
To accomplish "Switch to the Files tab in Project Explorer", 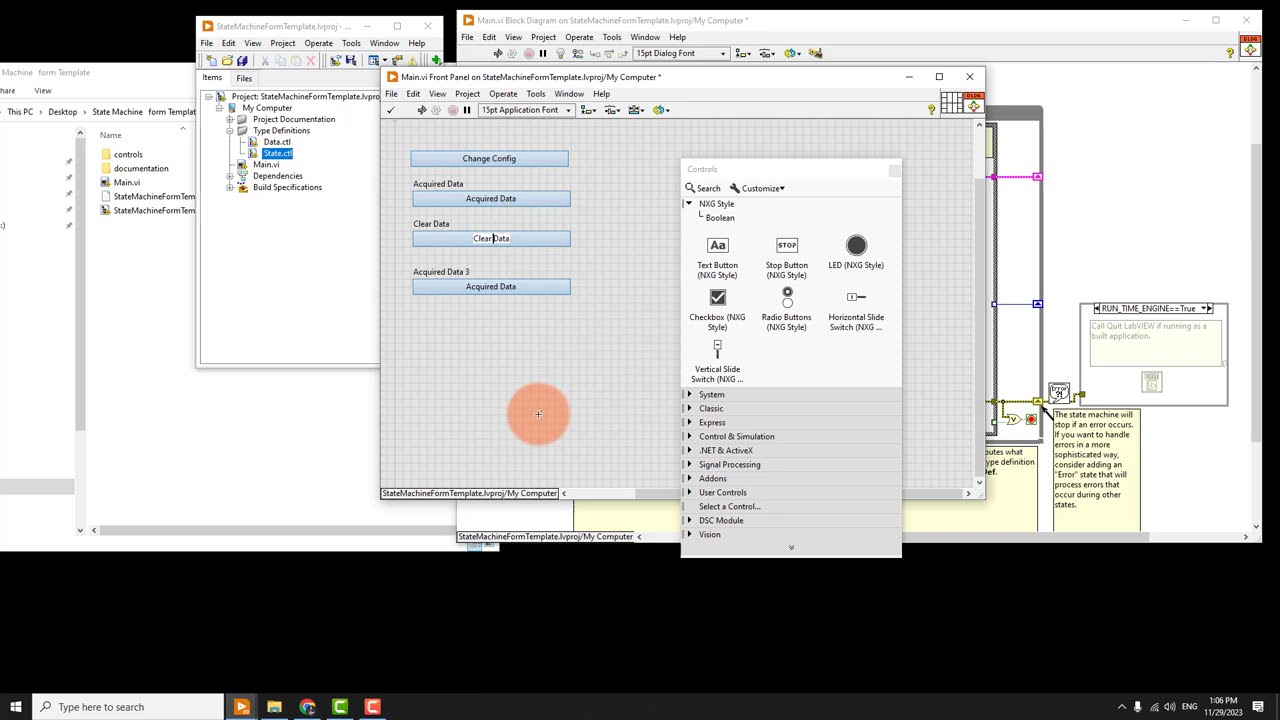I will click(x=244, y=78).
